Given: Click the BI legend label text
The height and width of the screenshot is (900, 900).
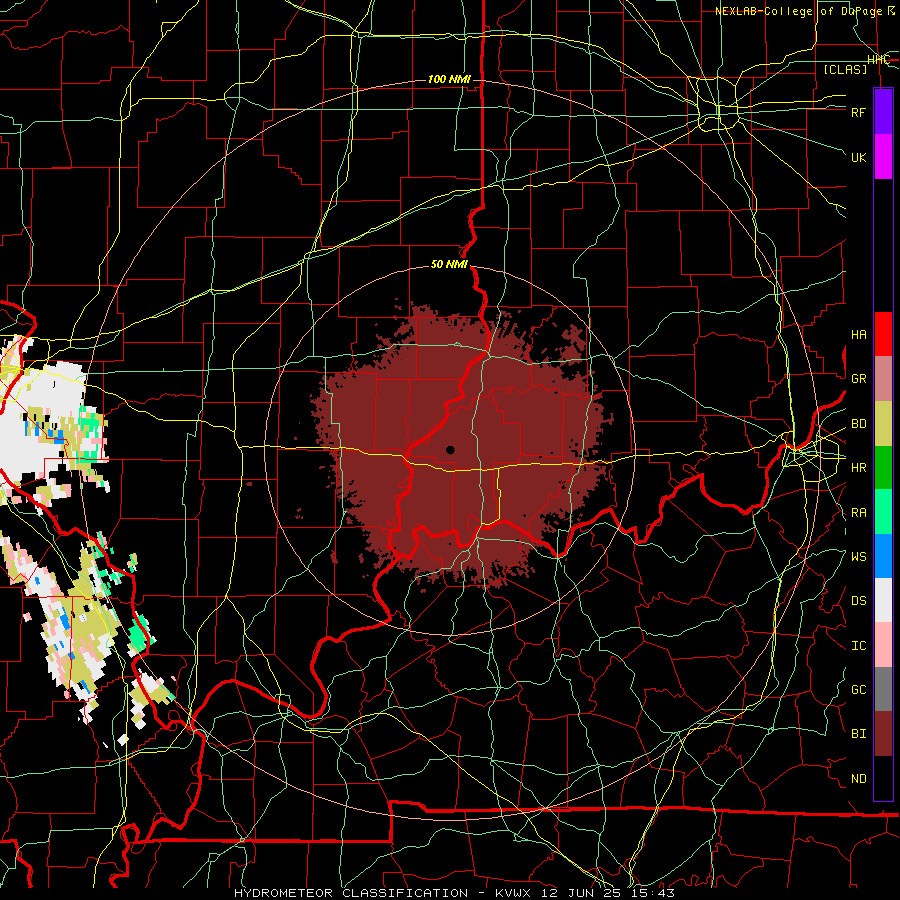Looking at the screenshot, I should coord(859,734).
